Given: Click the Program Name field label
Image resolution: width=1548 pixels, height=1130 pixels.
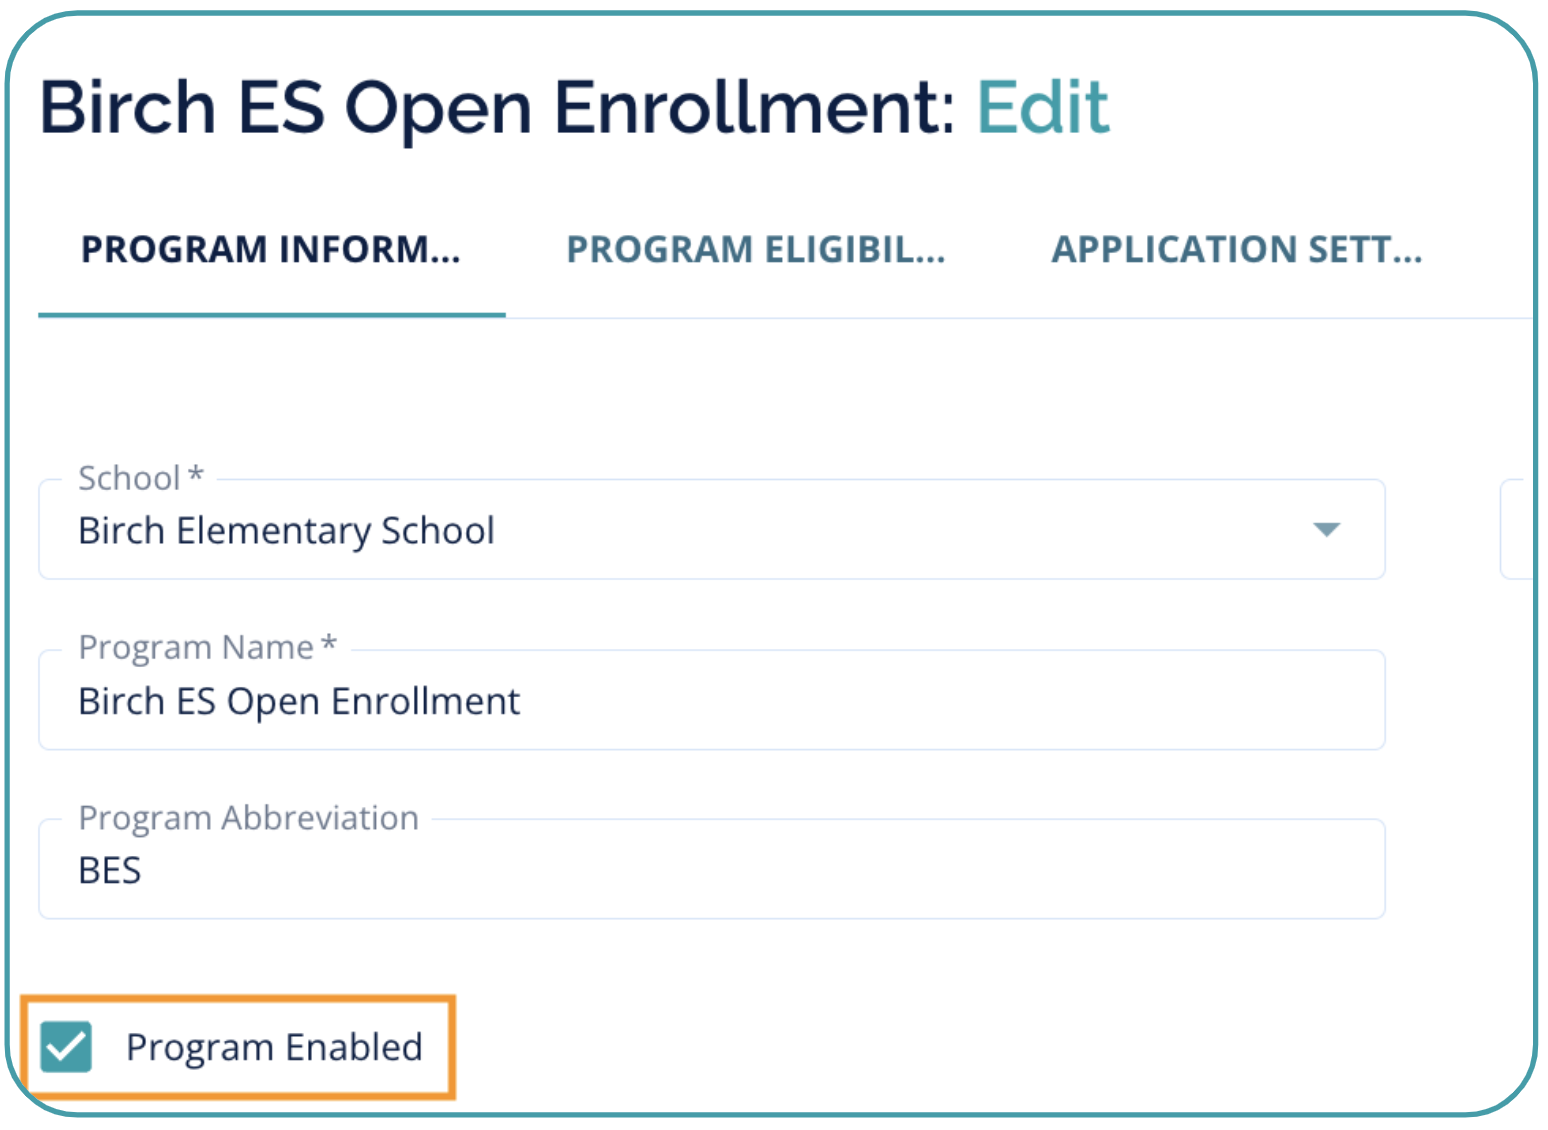Looking at the screenshot, I should coord(196,647).
